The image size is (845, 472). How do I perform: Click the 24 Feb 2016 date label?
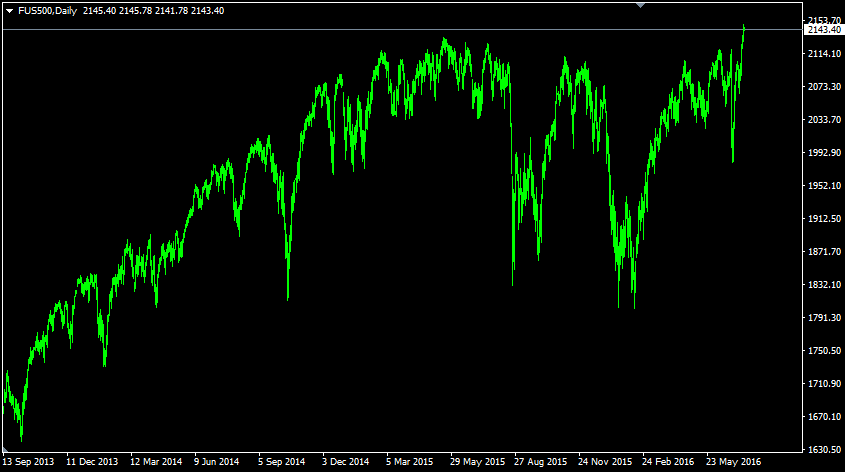click(668, 462)
